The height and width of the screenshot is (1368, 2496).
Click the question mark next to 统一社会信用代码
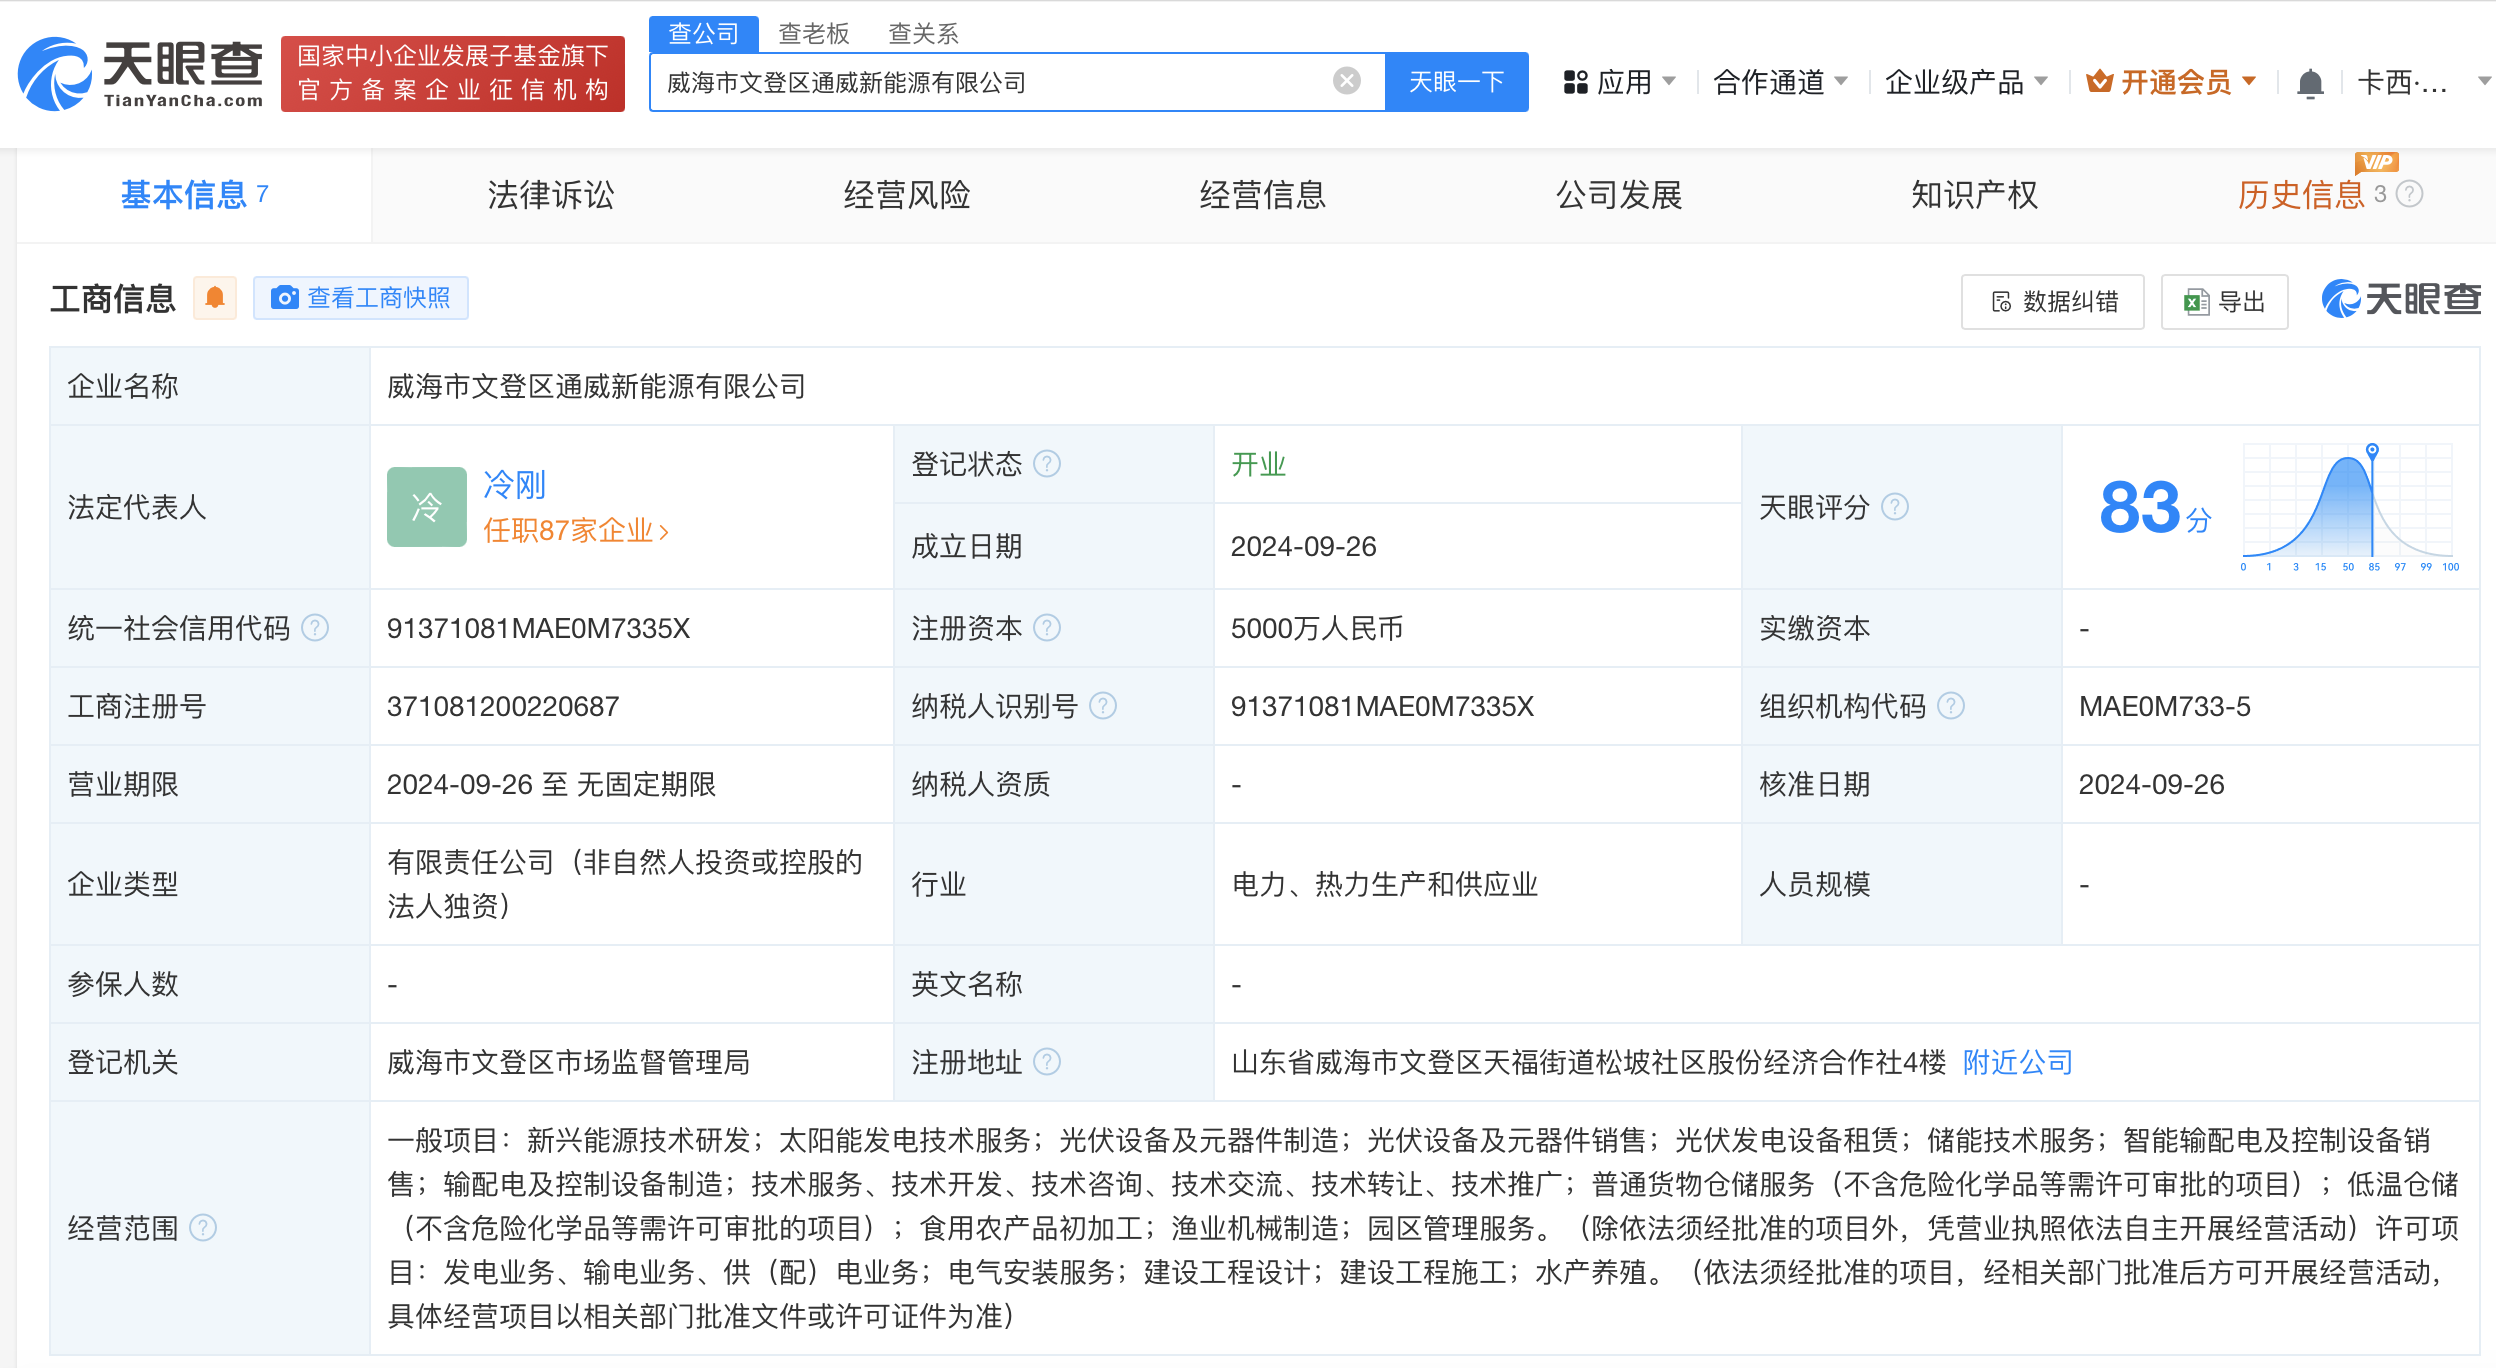[315, 628]
